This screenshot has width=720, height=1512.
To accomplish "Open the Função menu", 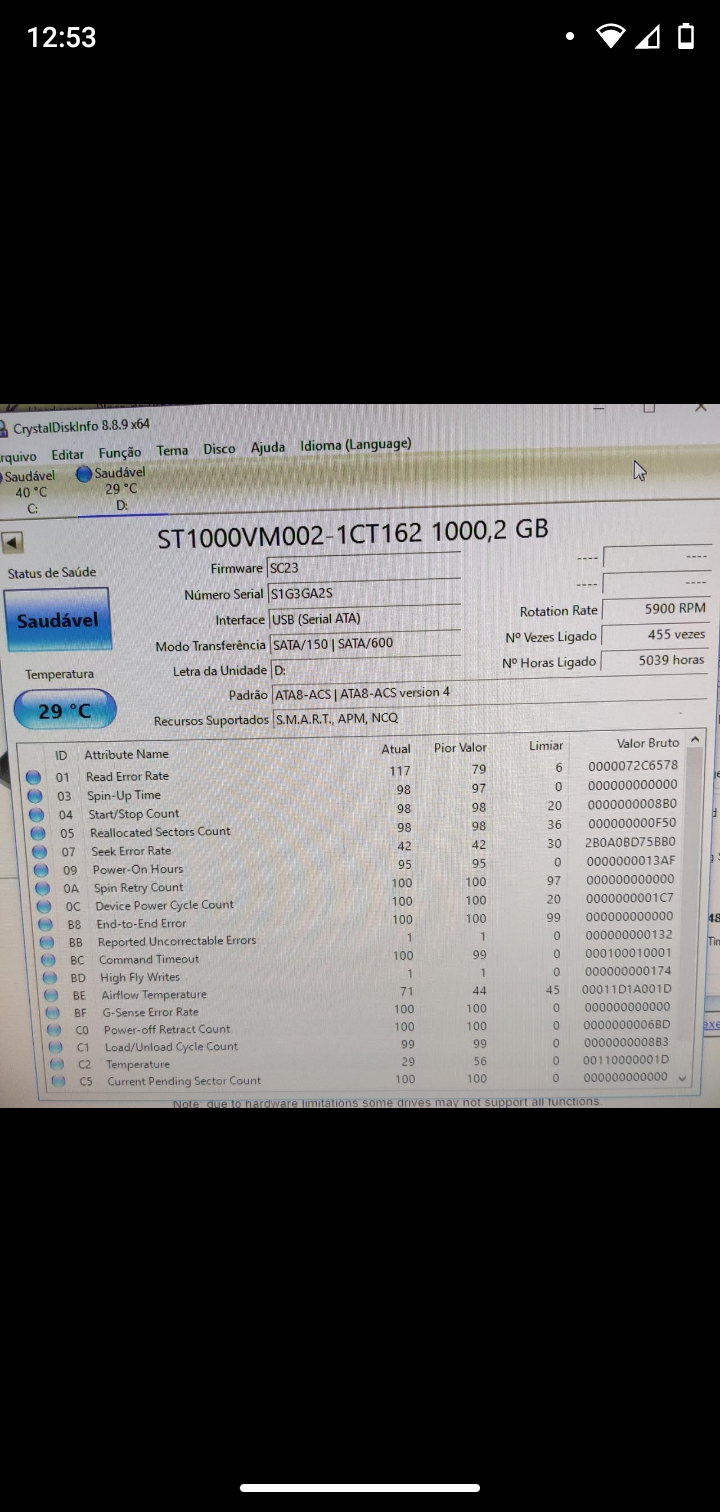I will click(120, 453).
